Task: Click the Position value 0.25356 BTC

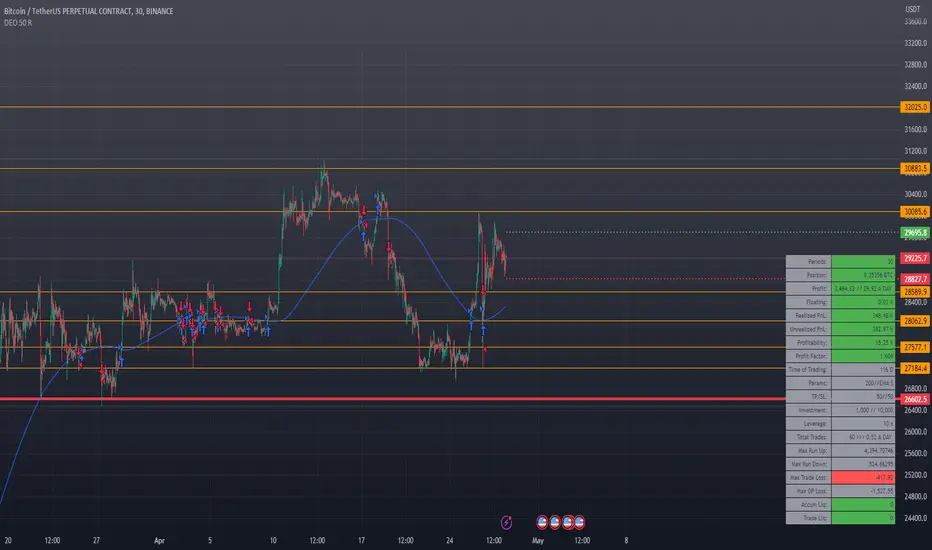Action: click(863, 275)
